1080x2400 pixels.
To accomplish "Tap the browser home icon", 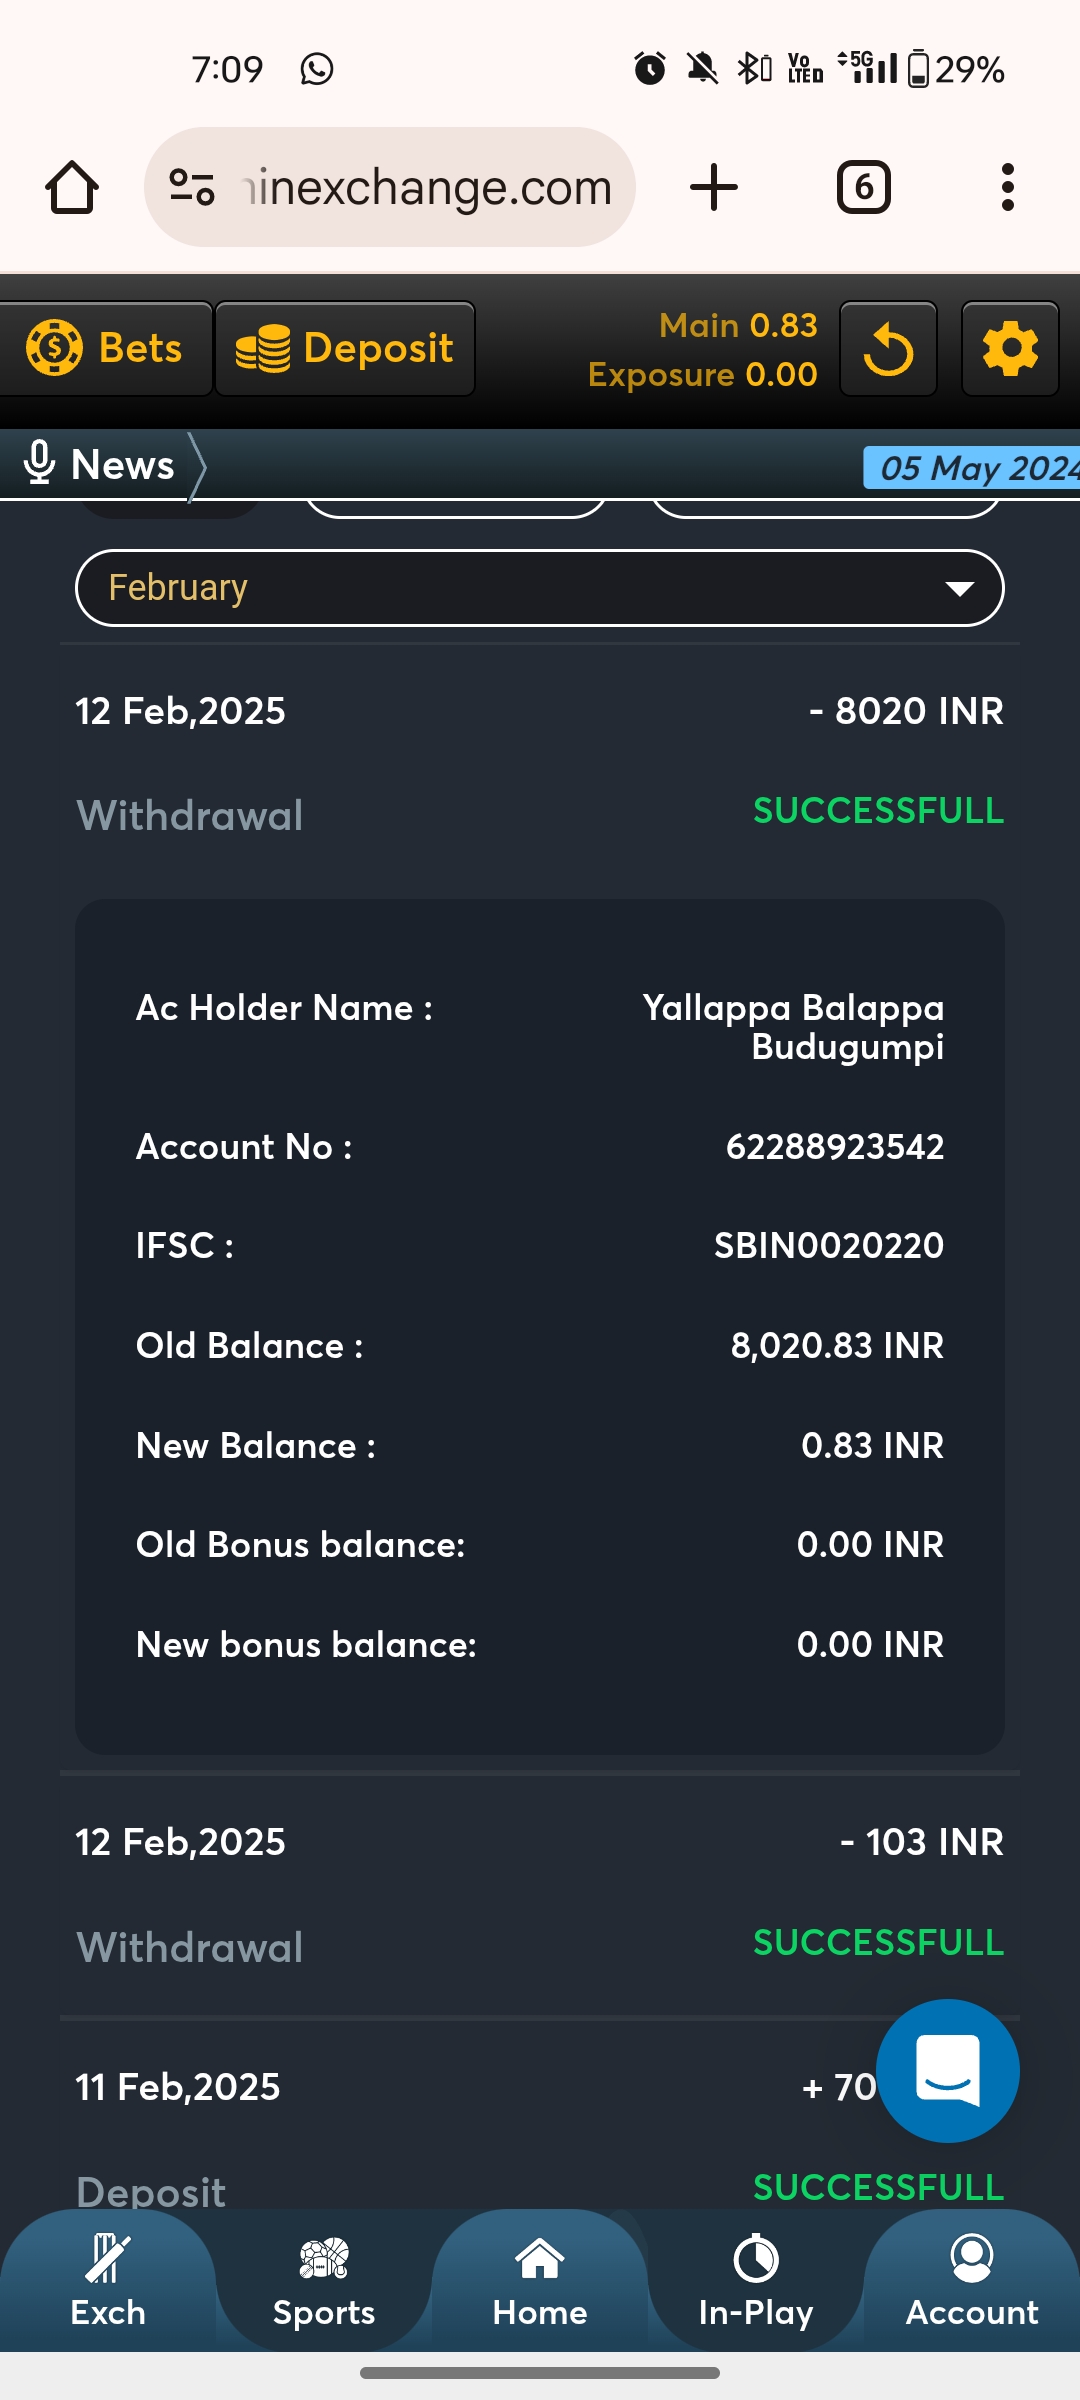I will [x=72, y=188].
